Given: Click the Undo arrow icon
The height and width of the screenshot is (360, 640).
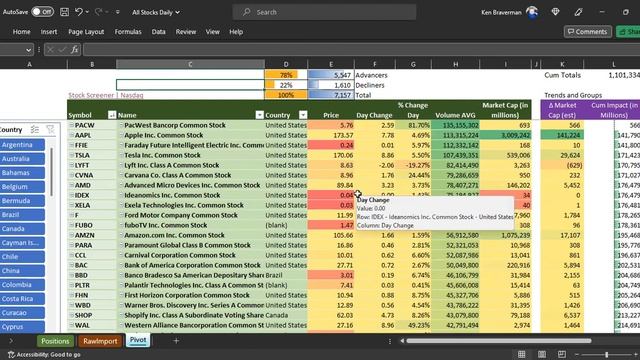Looking at the screenshot, I should (x=79, y=12).
